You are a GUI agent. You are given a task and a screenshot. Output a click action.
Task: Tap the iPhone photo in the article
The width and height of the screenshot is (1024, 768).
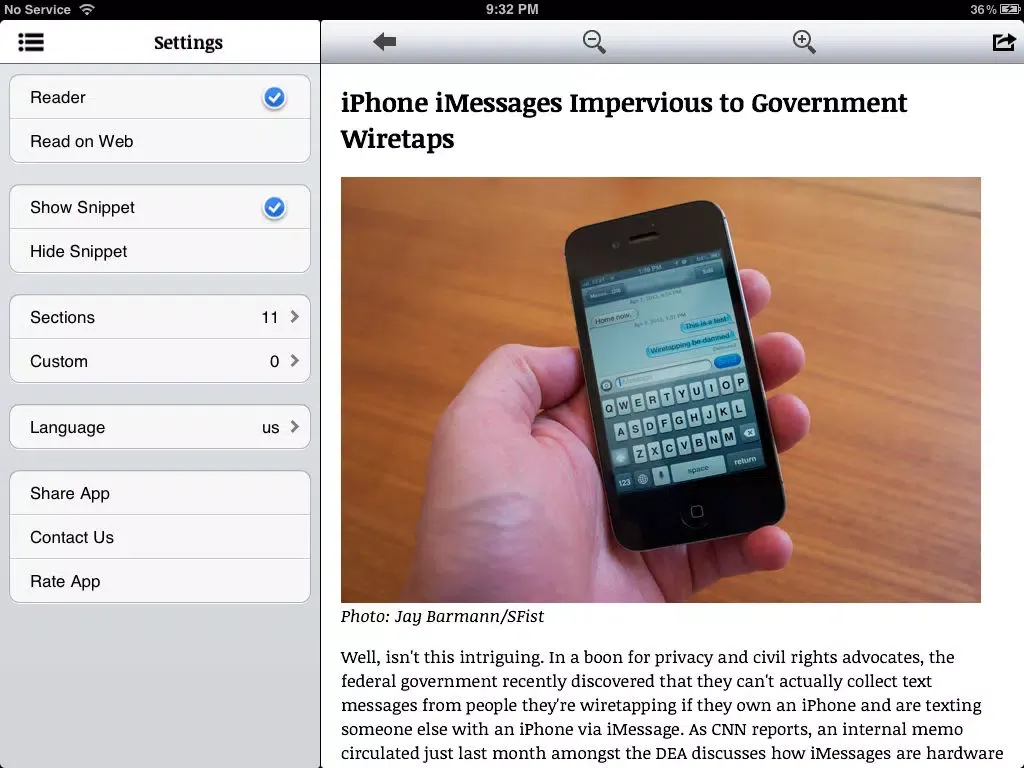(660, 389)
